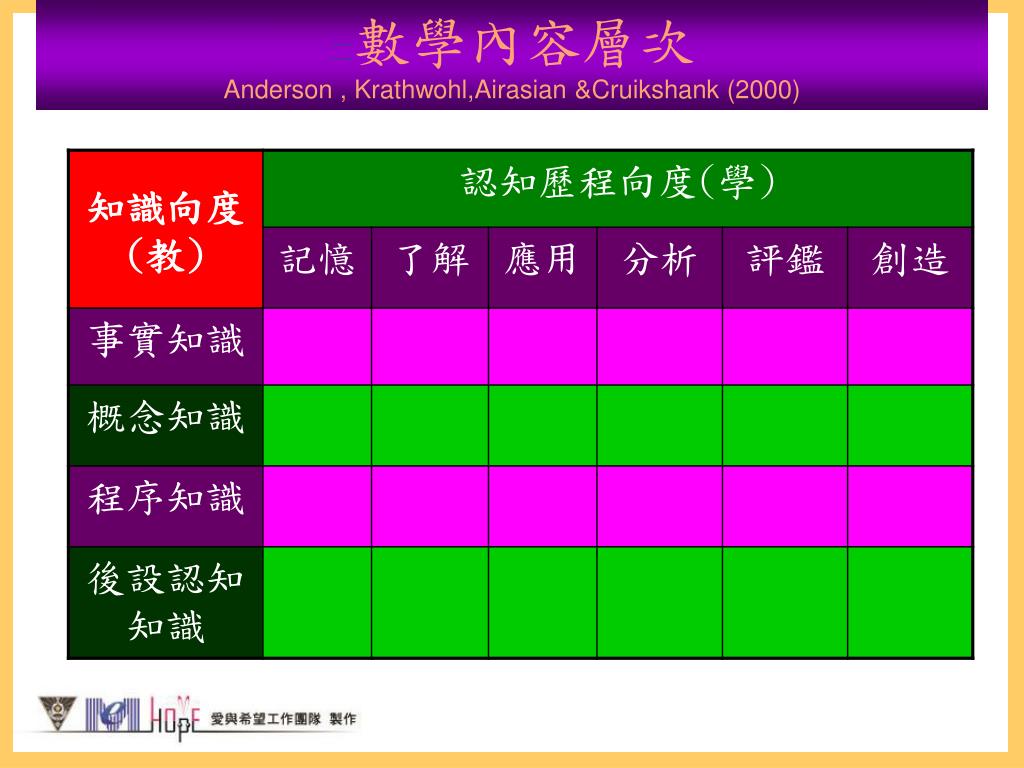Click the 分析 column header
Viewport: 1024px width, 768px height.
[x=660, y=268]
